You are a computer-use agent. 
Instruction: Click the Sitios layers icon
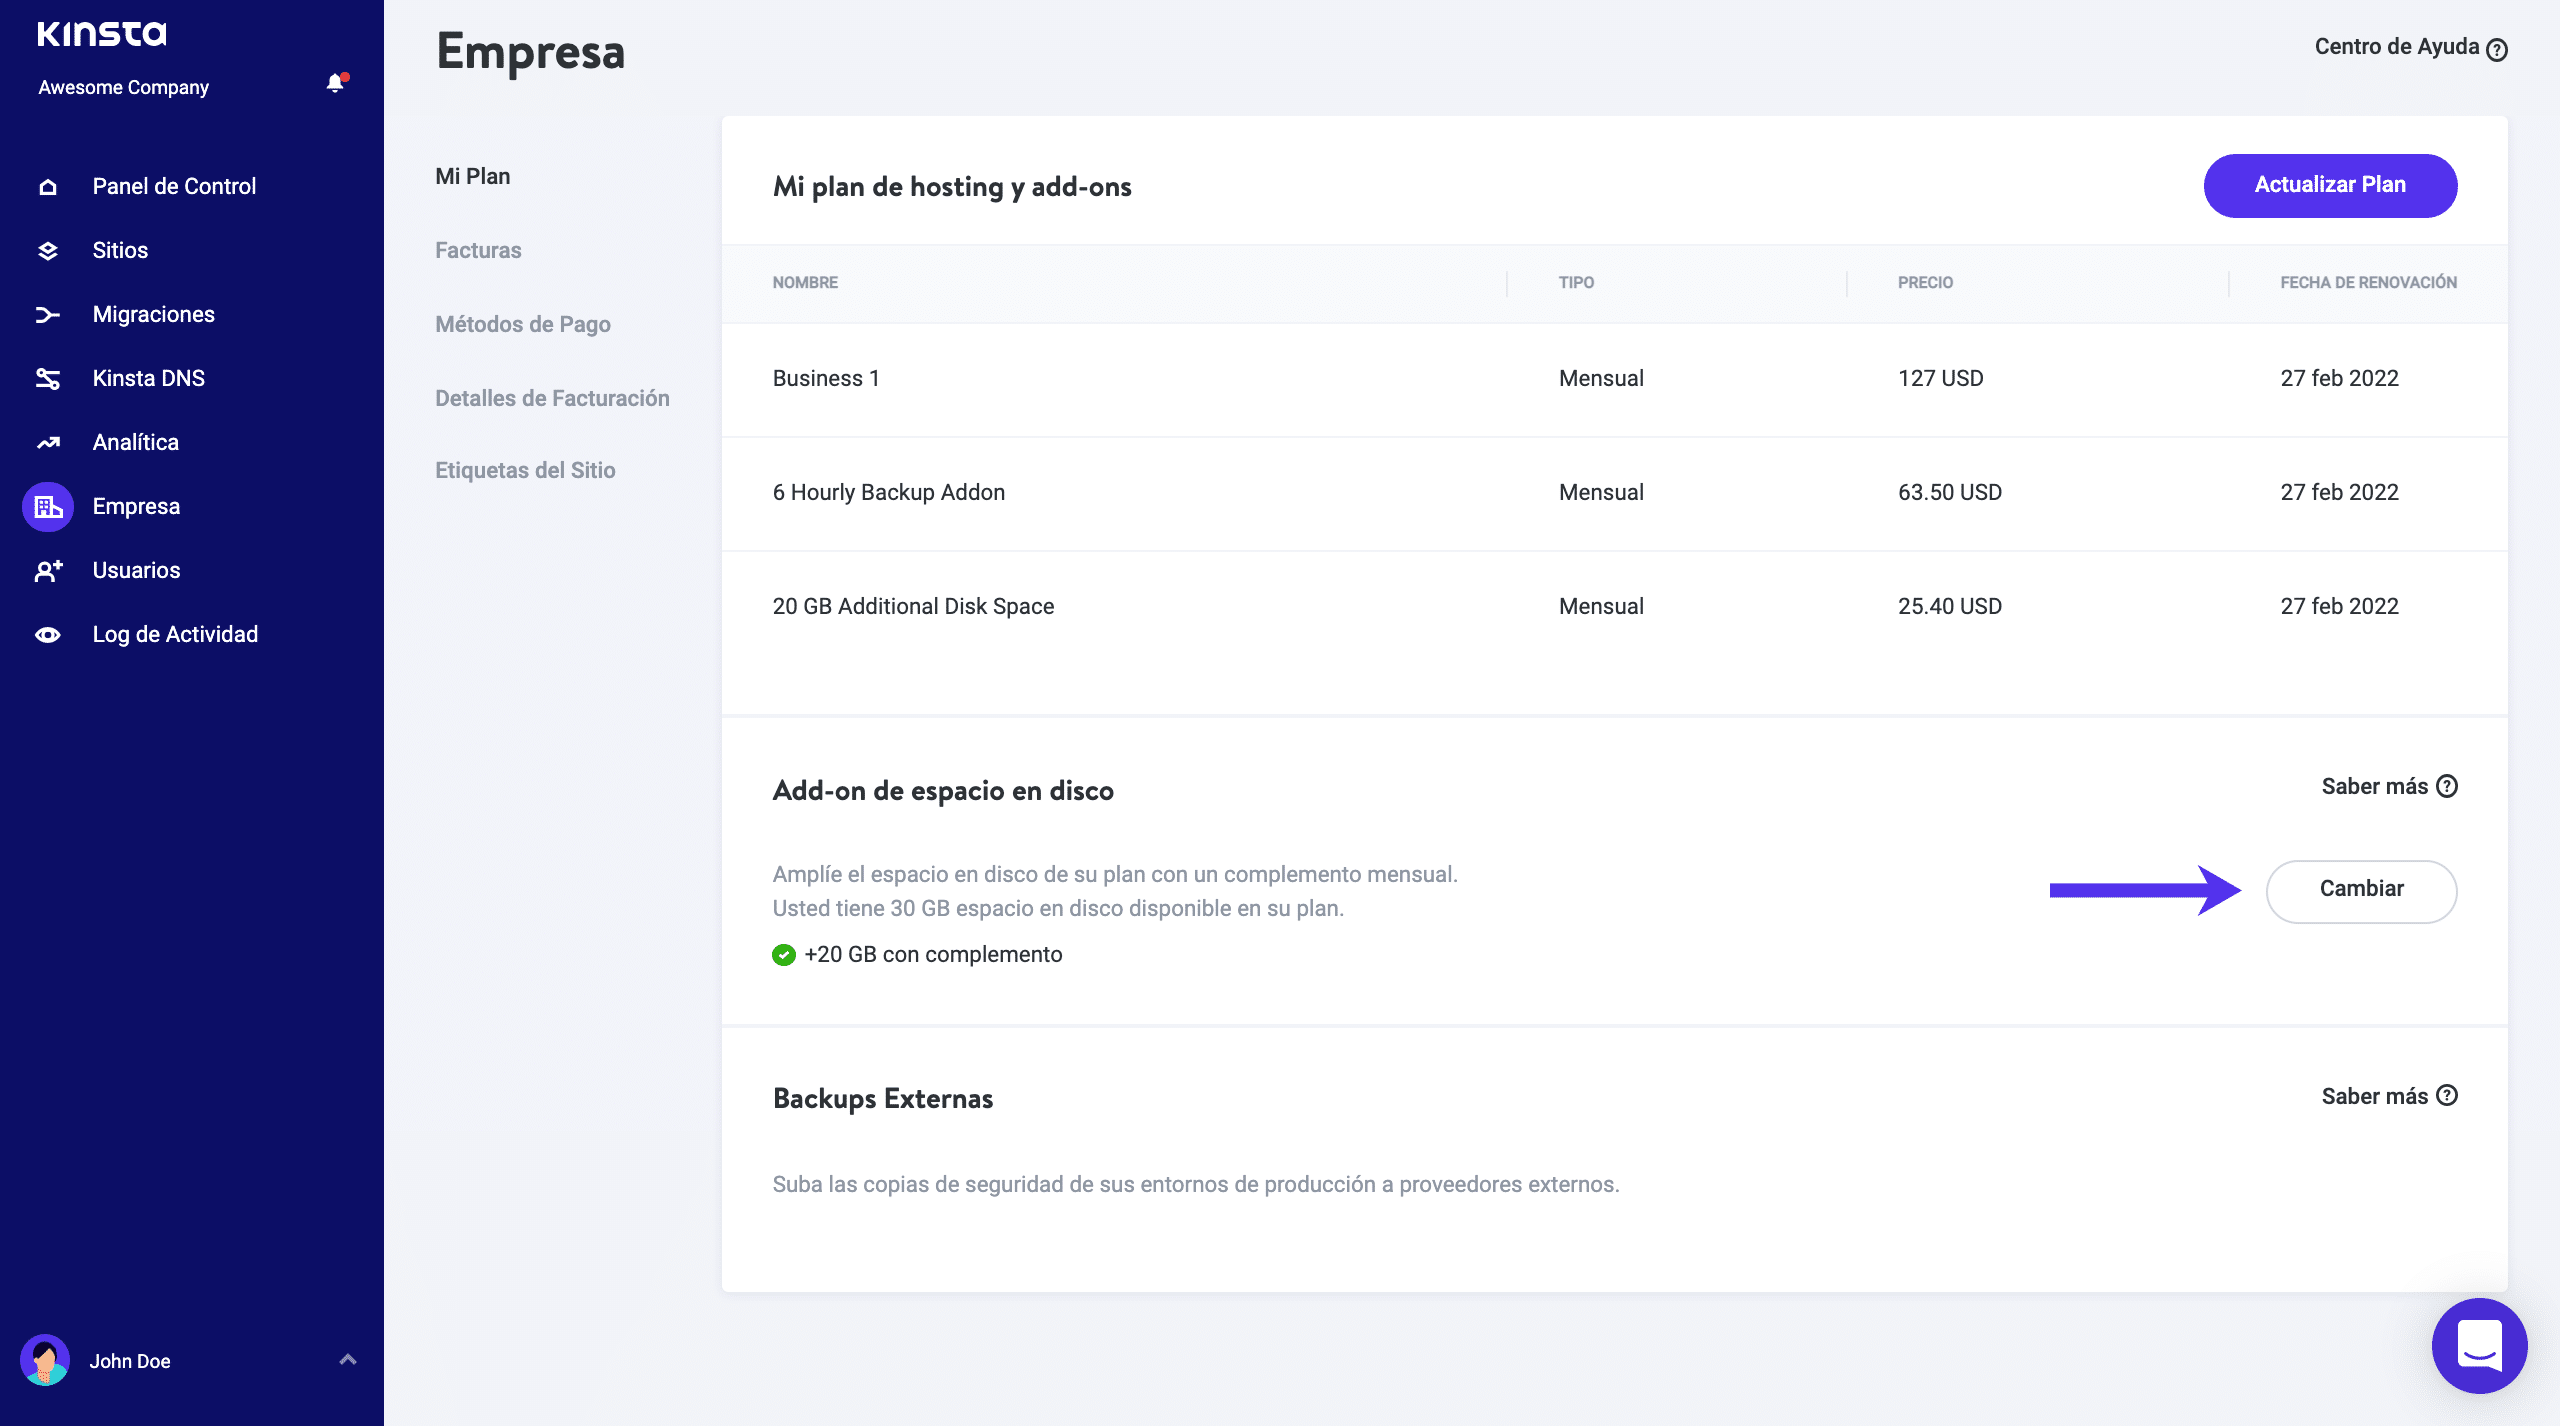pyautogui.click(x=48, y=251)
